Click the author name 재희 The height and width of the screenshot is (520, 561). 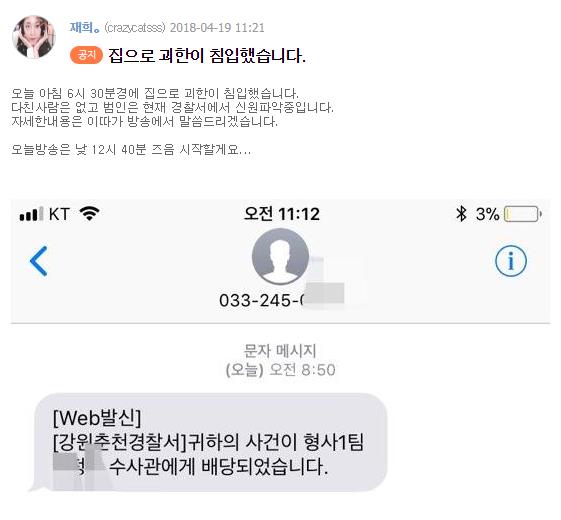tap(85, 27)
